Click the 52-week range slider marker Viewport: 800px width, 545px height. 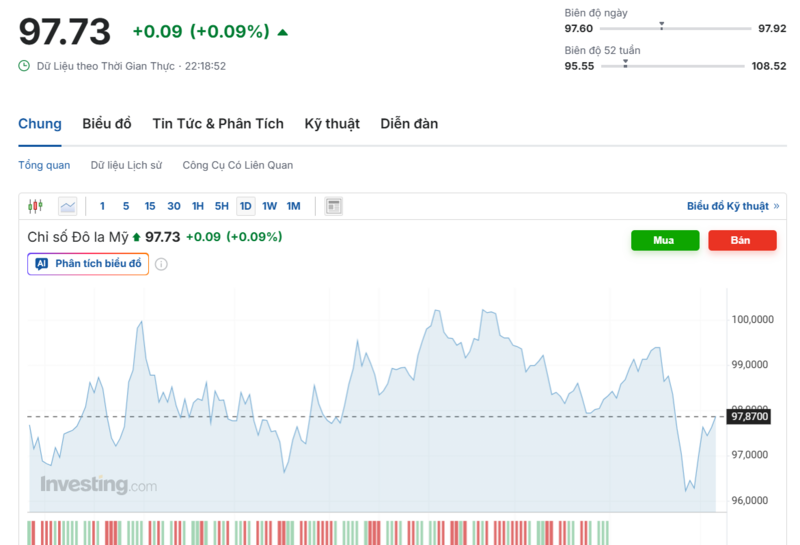(x=625, y=62)
